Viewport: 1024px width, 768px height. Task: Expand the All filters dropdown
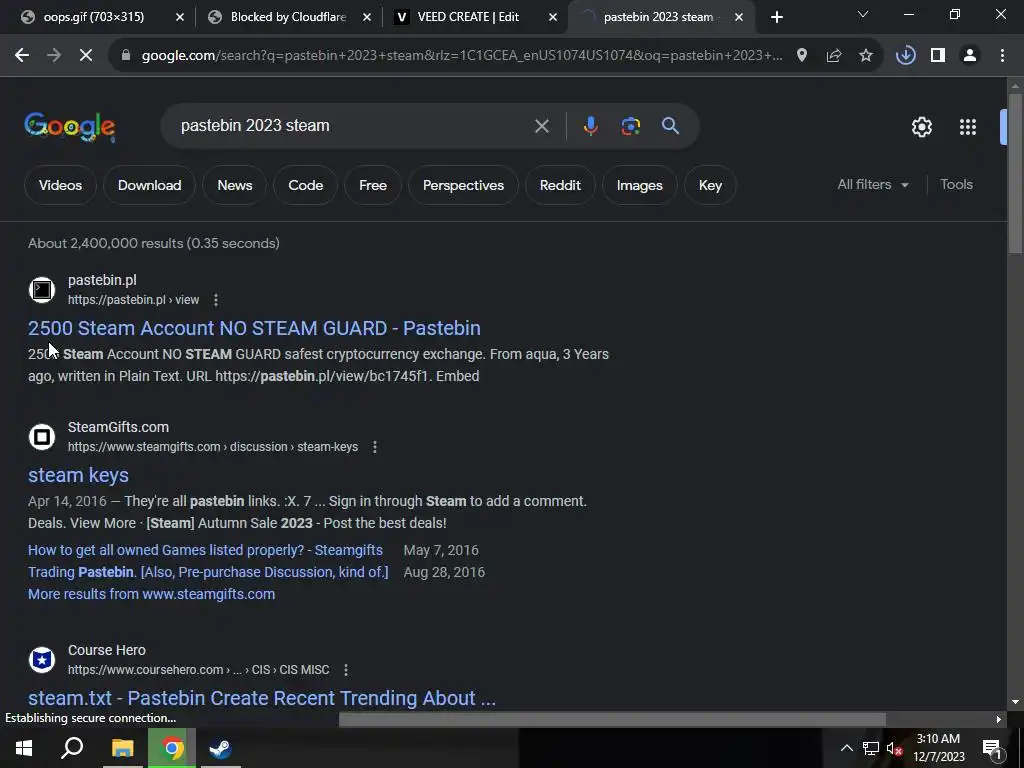coord(873,185)
